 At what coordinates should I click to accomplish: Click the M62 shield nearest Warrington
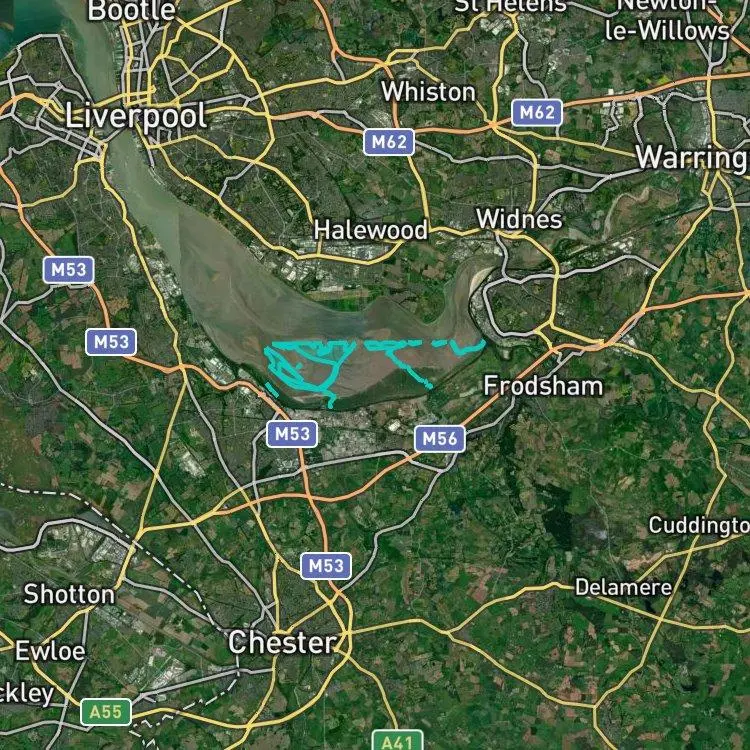point(537,113)
